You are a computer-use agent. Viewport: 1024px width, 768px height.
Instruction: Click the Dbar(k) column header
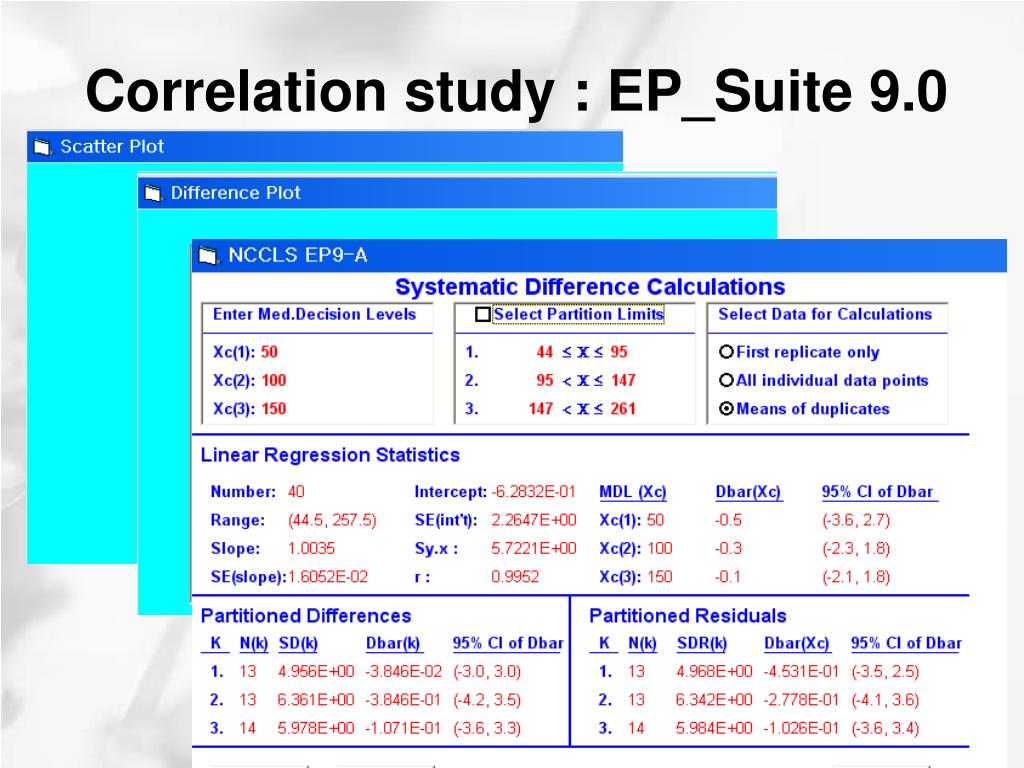pos(393,643)
